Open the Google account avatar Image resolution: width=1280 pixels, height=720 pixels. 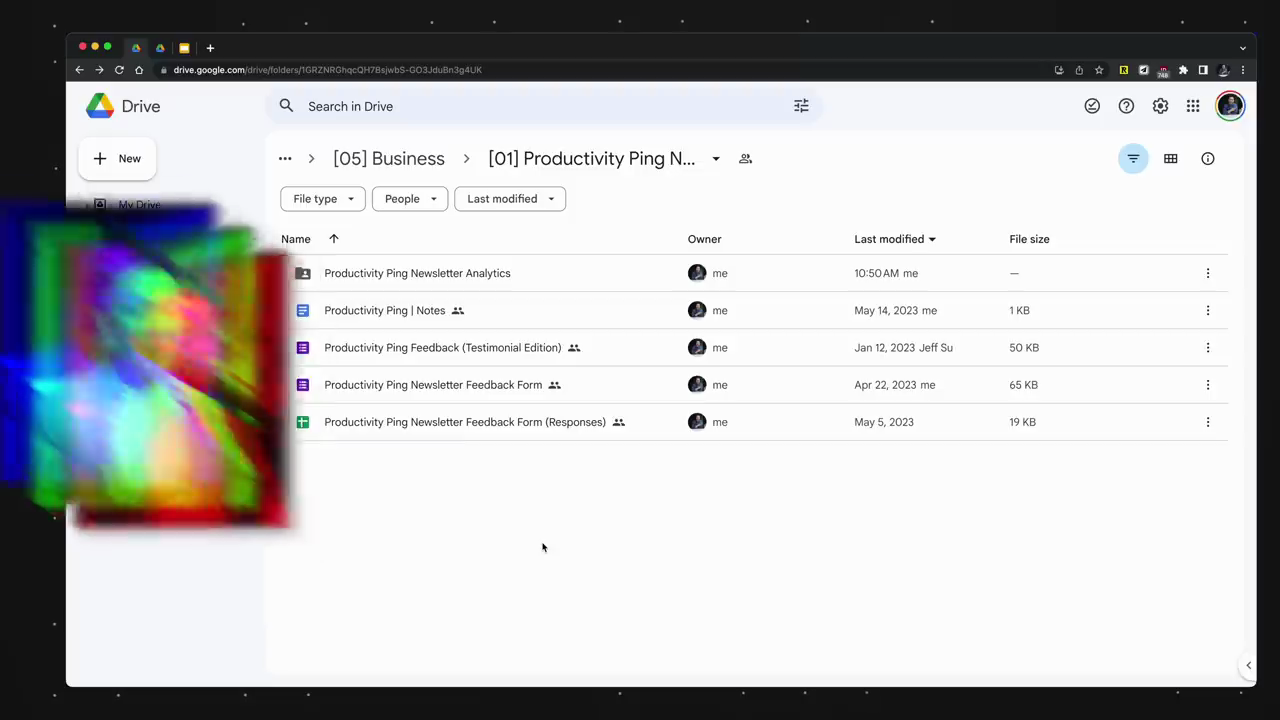click(x=1230, y=106)
